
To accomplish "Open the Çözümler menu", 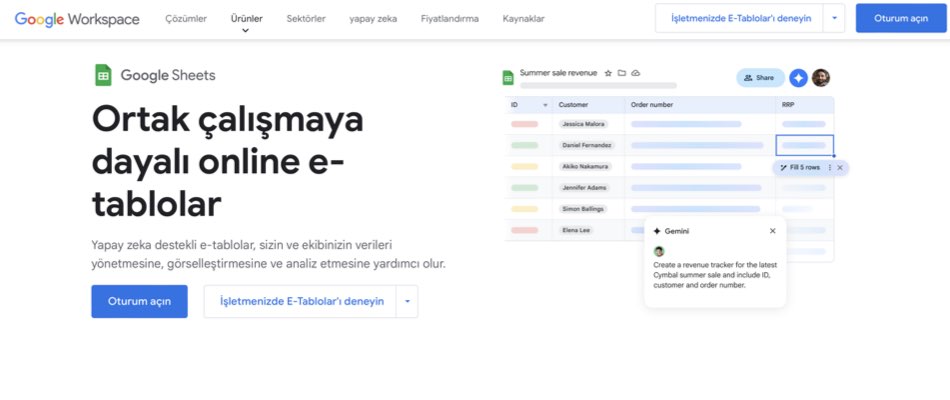I will click(x=187, y=18).
